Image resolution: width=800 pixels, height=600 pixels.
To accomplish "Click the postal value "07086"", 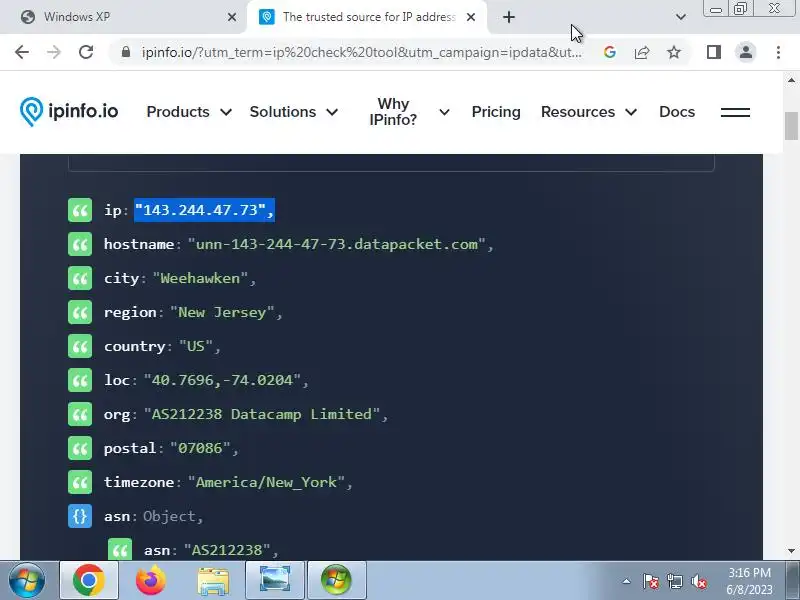I will click(x=200, y=448).
